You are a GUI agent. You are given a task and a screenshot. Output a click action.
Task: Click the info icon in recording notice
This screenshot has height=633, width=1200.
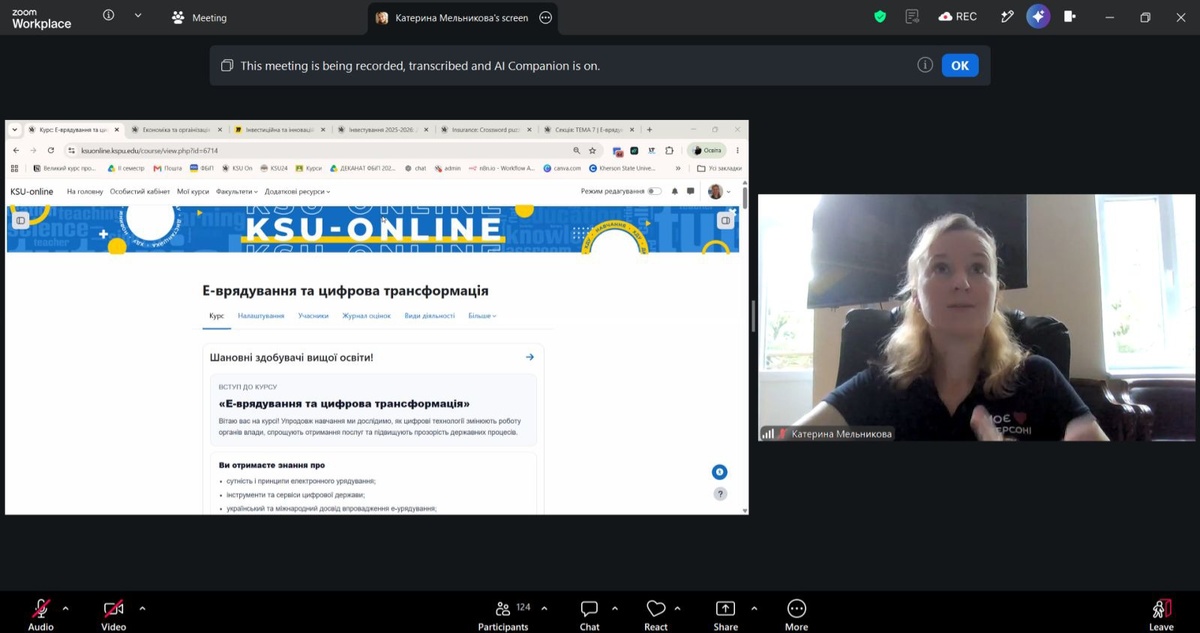tap(925, 65)
